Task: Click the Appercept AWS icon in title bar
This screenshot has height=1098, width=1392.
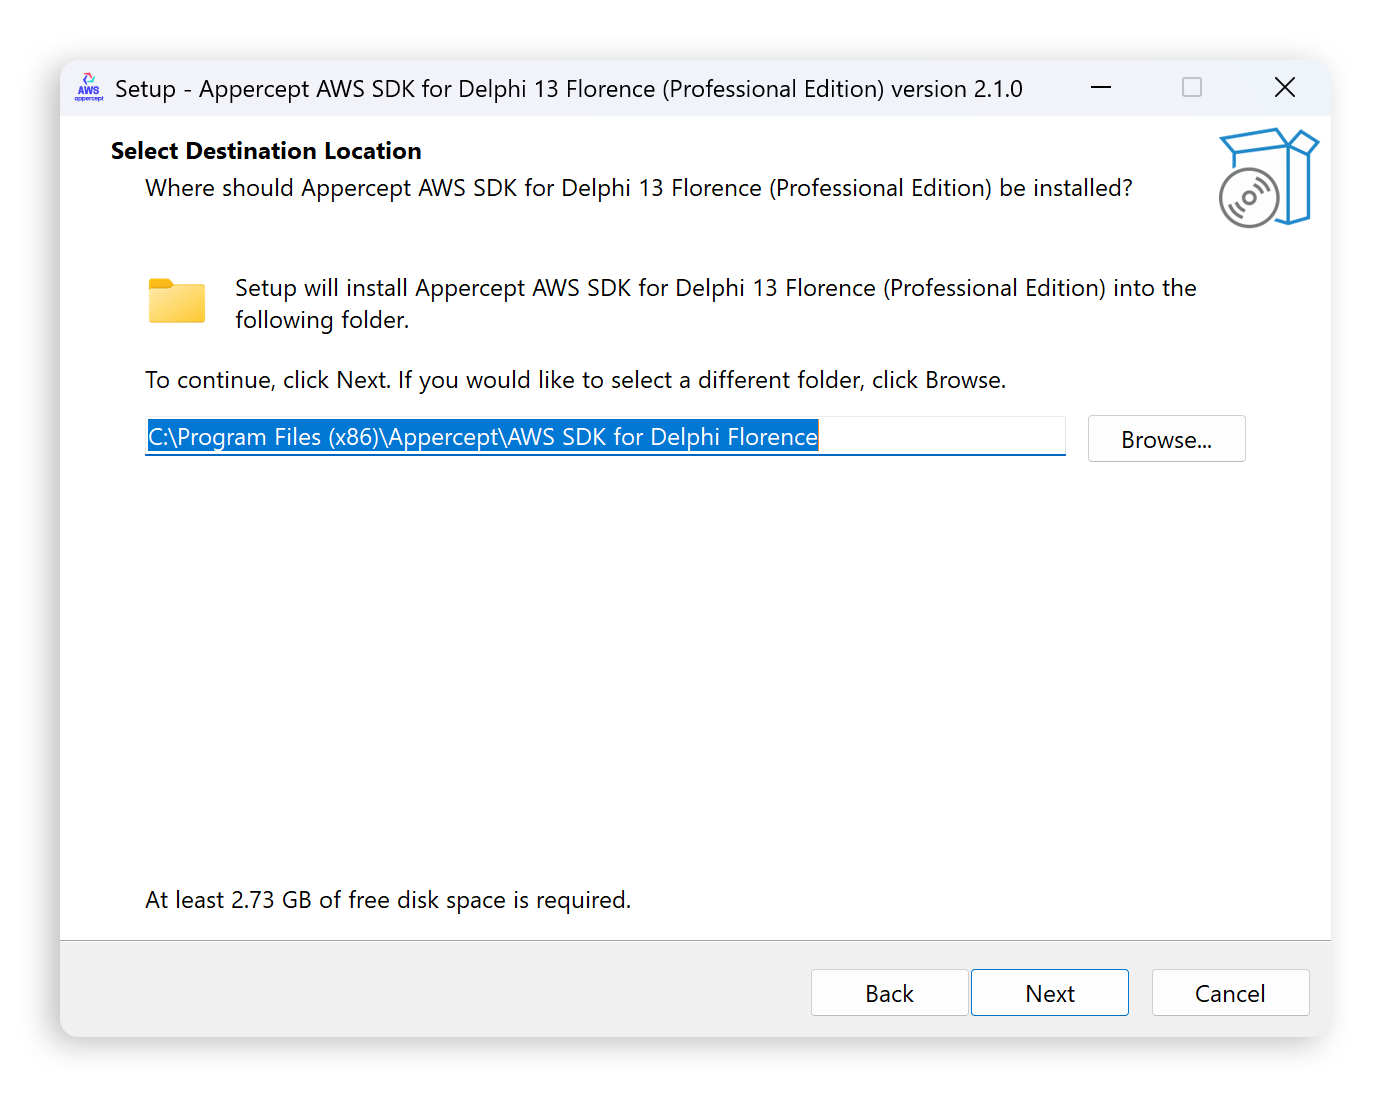Action: coord(89,88)
